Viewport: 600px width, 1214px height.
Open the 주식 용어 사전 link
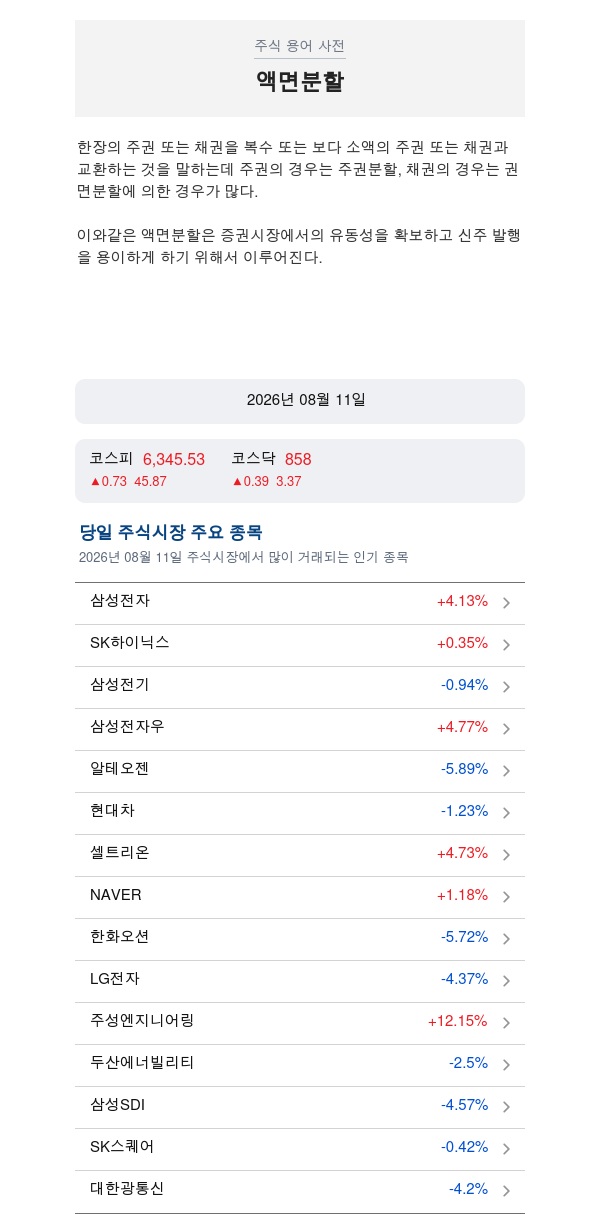pos(300,46)
